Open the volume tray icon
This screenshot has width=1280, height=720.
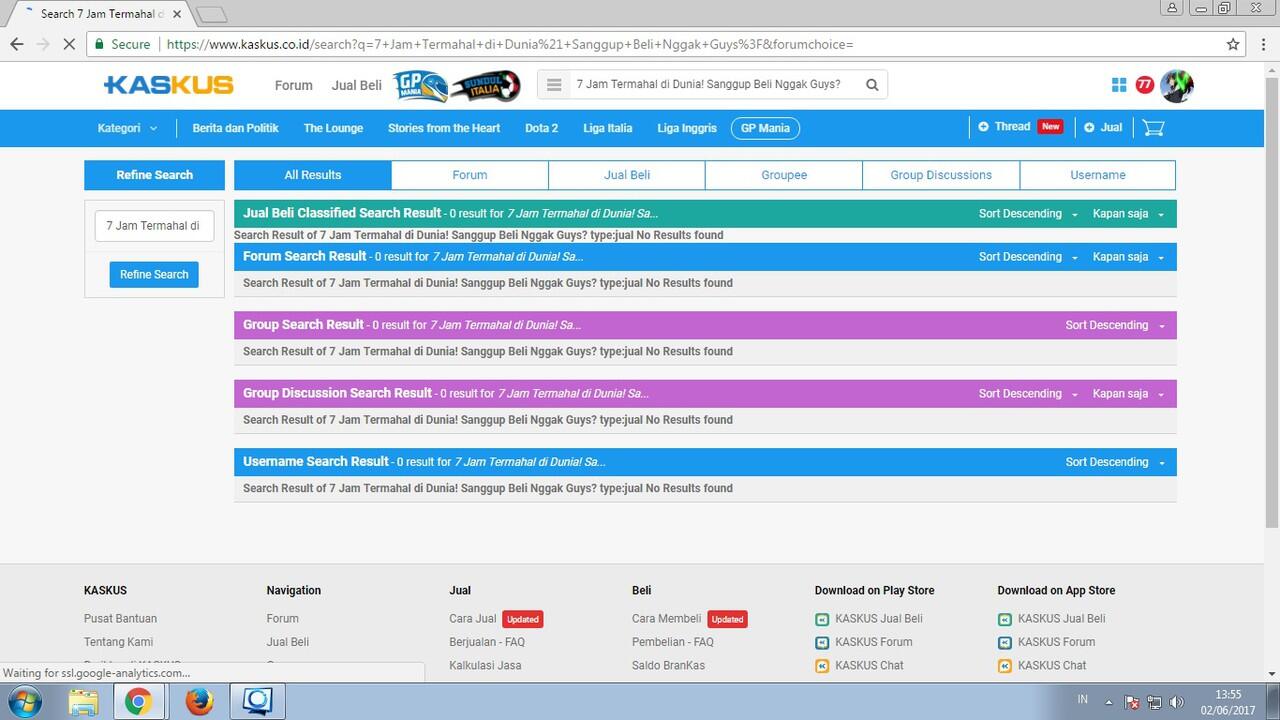(x=1176, y=702)
